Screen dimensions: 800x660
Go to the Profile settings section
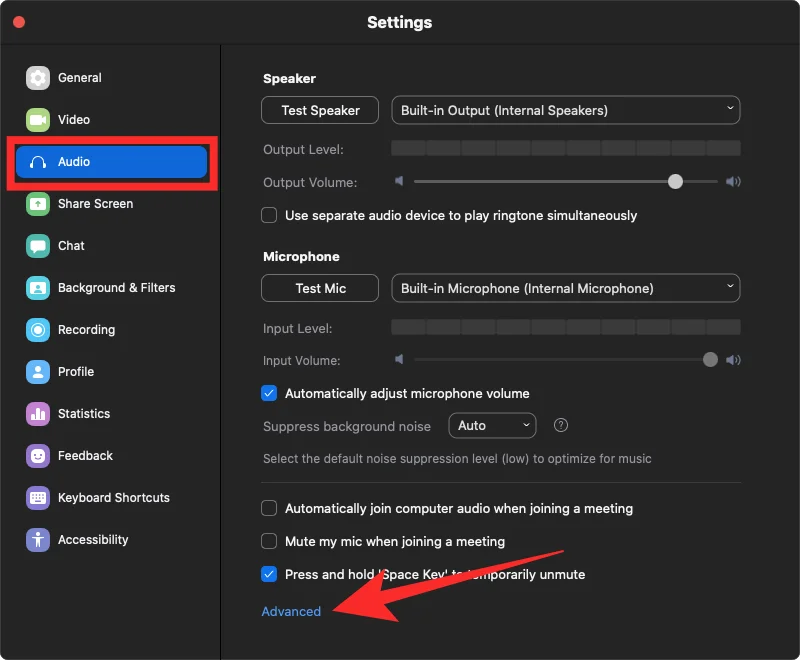click(76, 372)
